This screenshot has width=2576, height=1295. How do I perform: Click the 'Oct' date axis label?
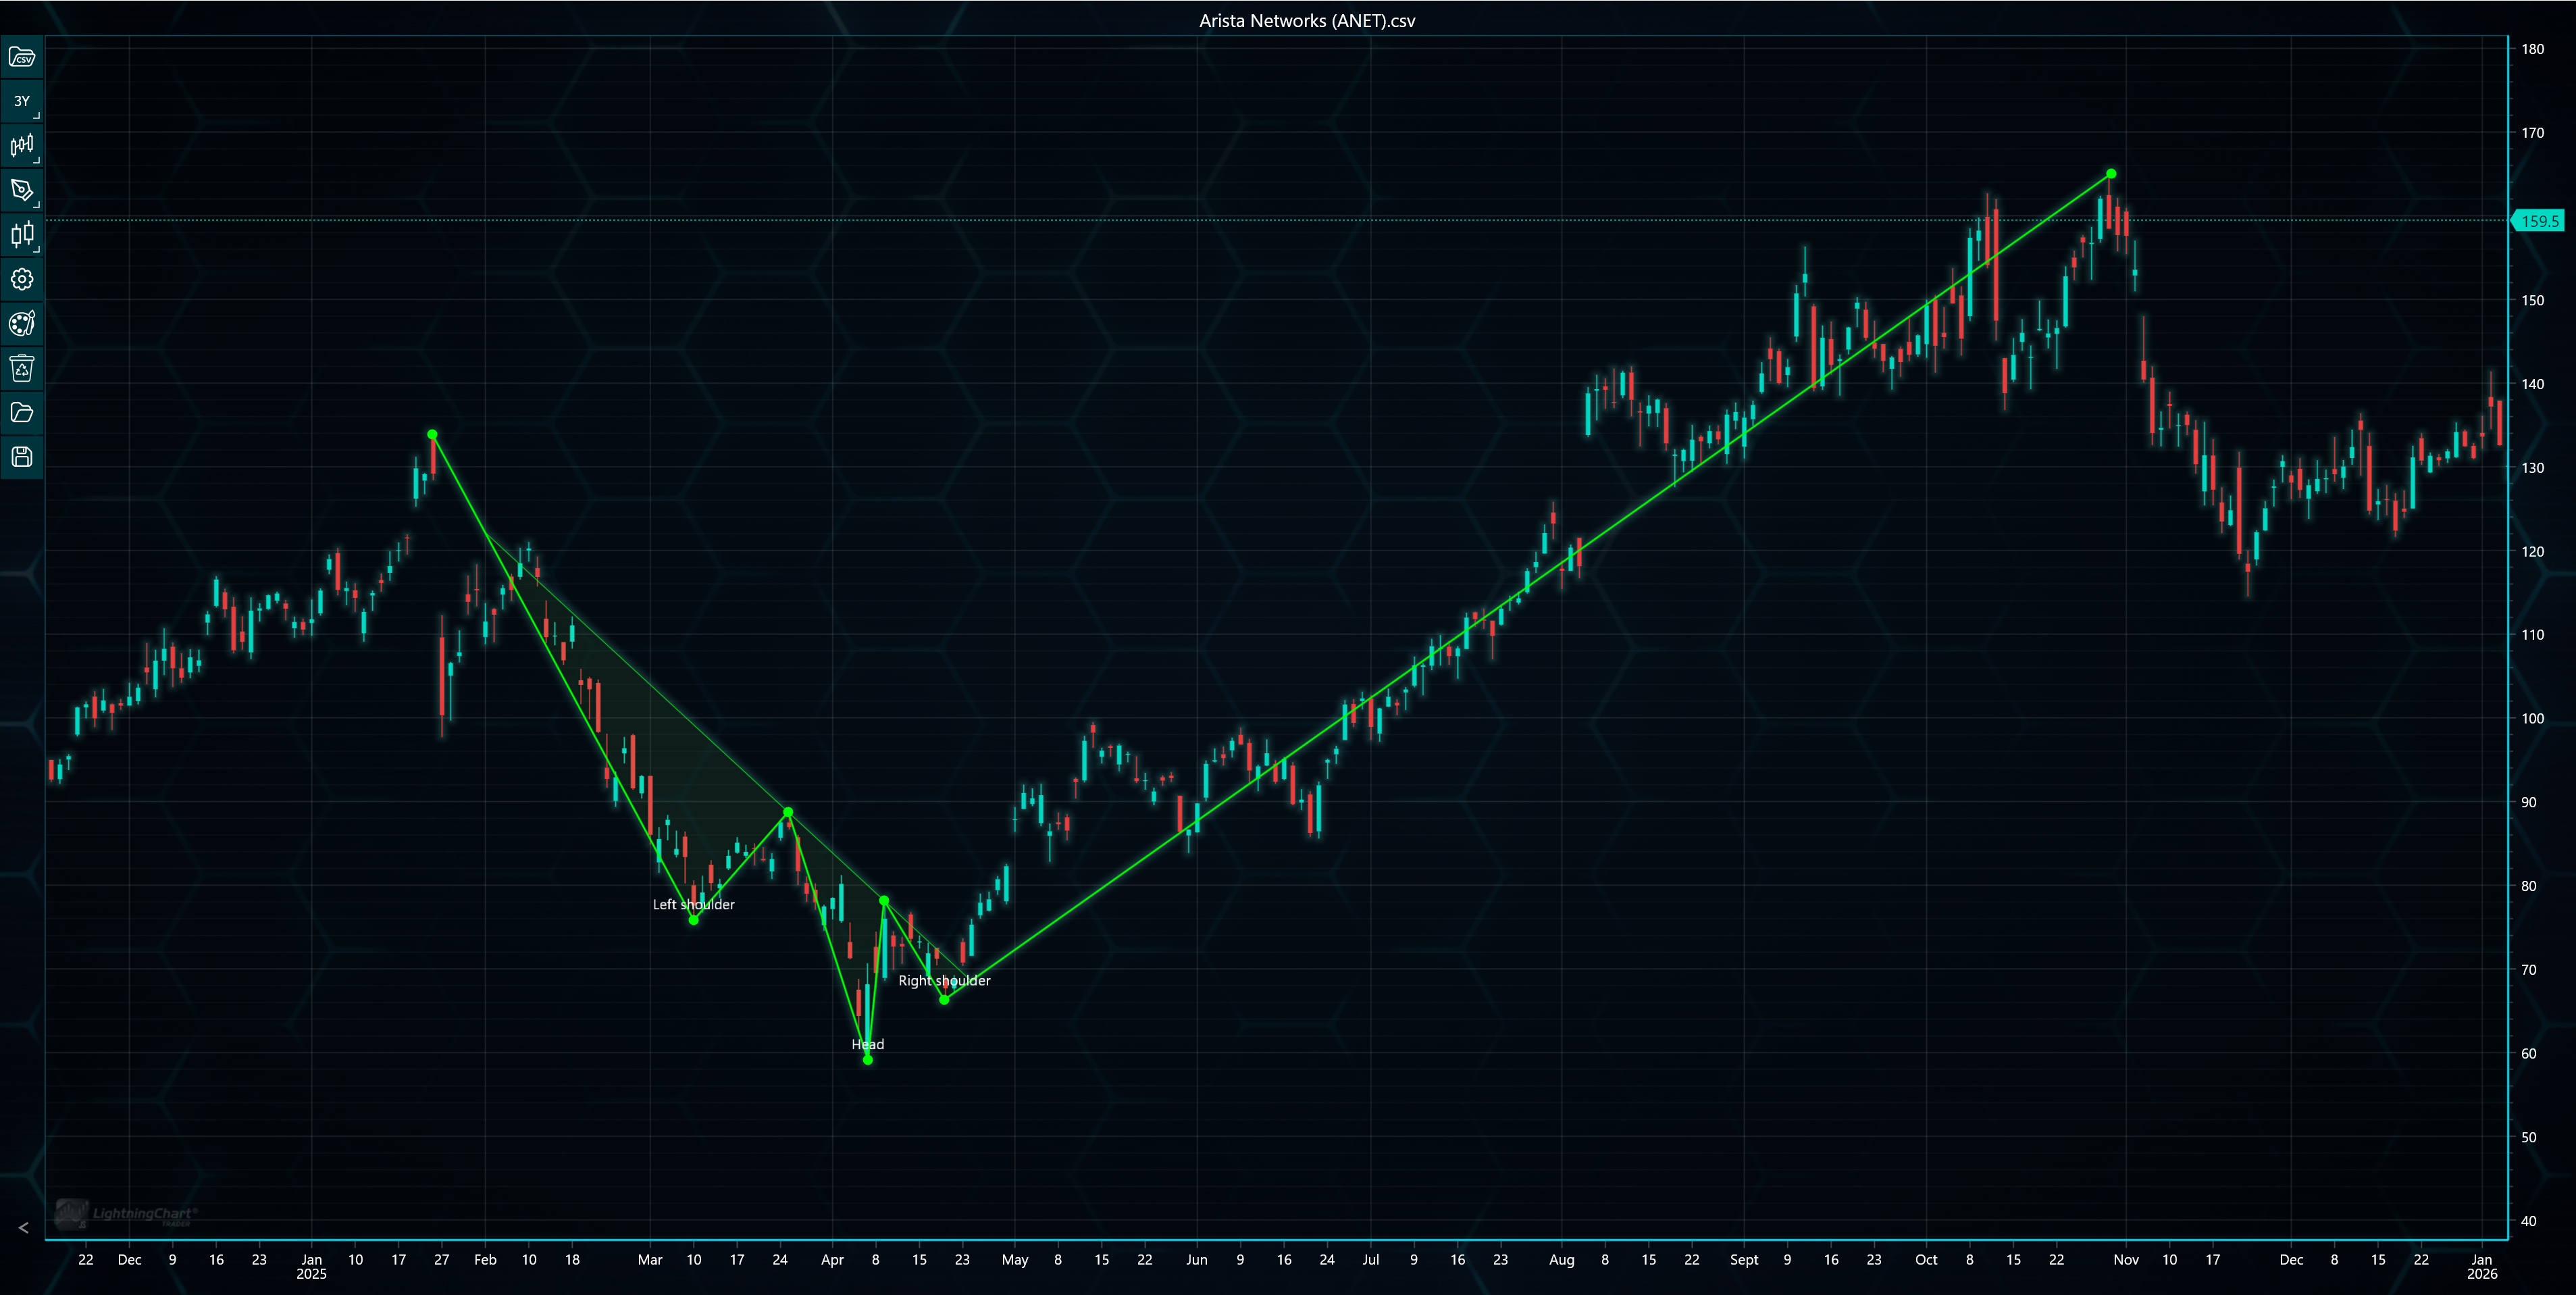1926,1259
